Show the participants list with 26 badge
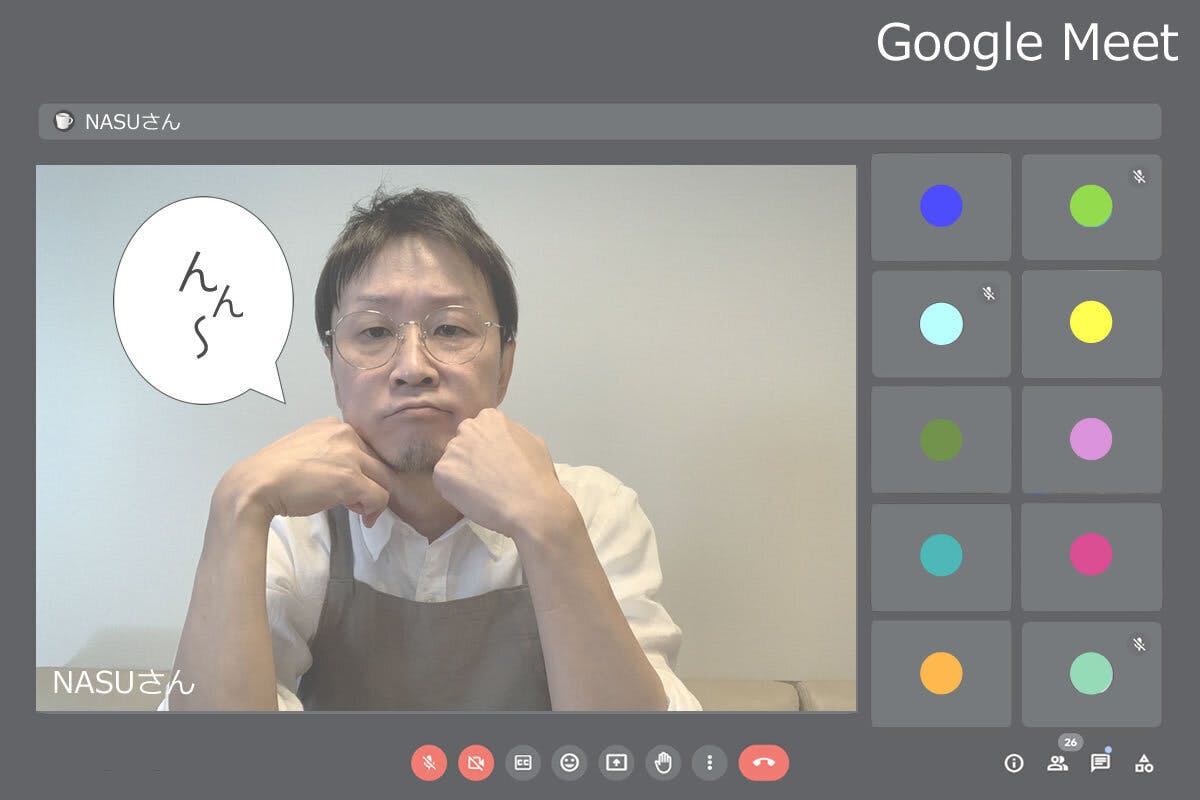The height and width of the screenshot is (800, 1200). click(x=1057, y=763)
